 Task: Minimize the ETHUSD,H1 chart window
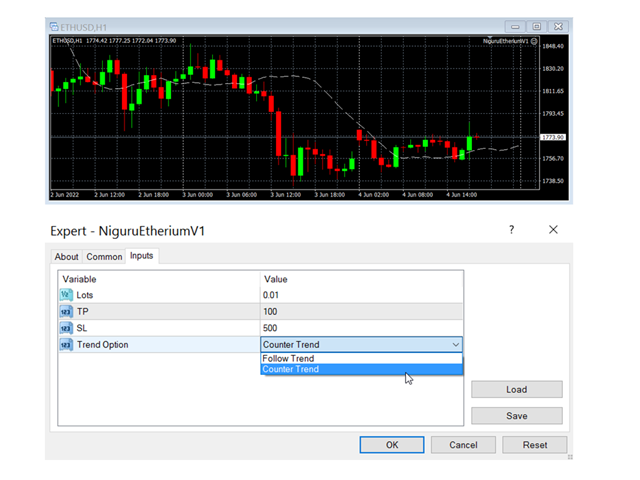(x=515, y=27)
